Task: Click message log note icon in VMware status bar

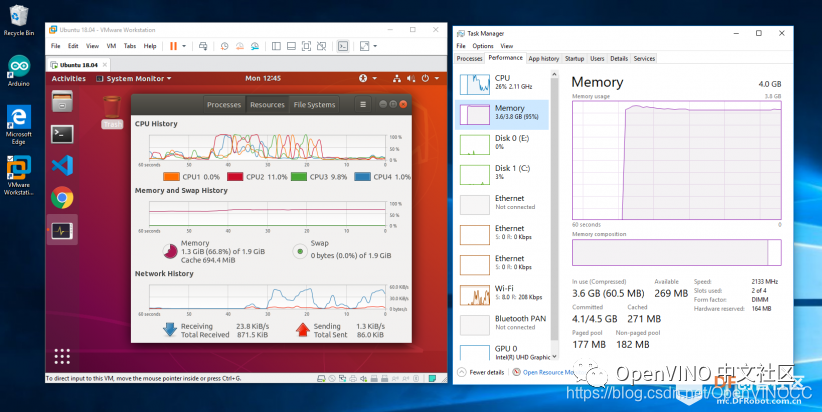Action: (432, 378)
